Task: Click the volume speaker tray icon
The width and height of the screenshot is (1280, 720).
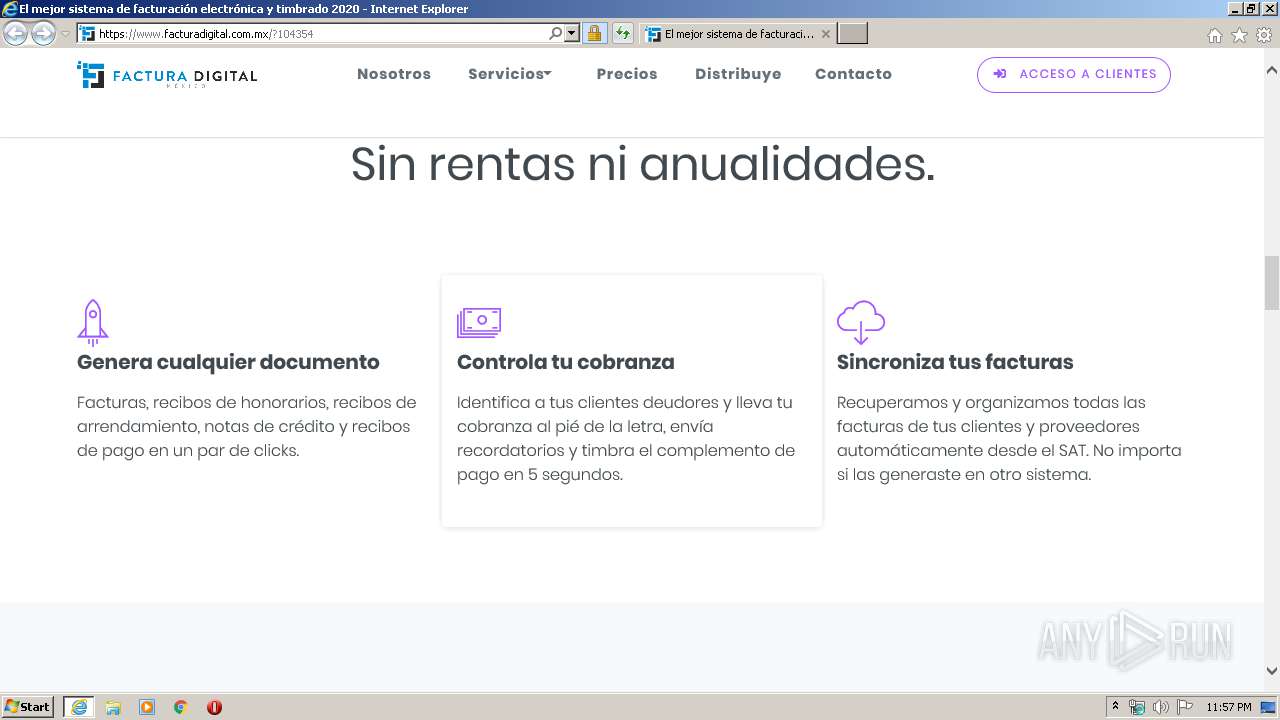Action: [1160, 707]
